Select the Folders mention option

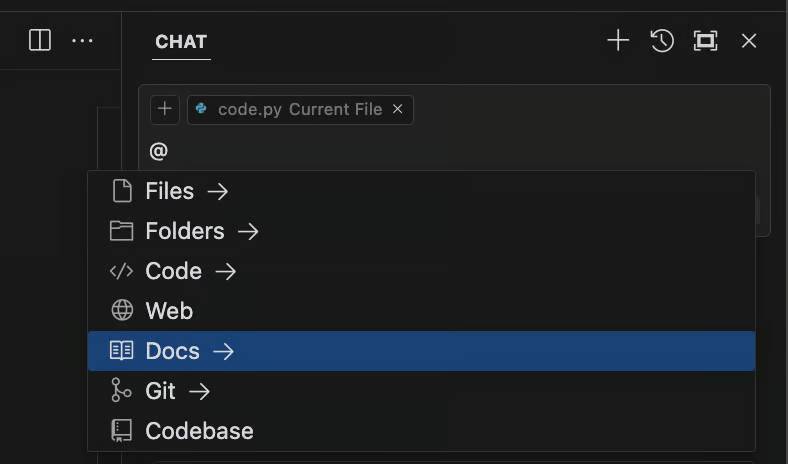click(x=184, y=231)
